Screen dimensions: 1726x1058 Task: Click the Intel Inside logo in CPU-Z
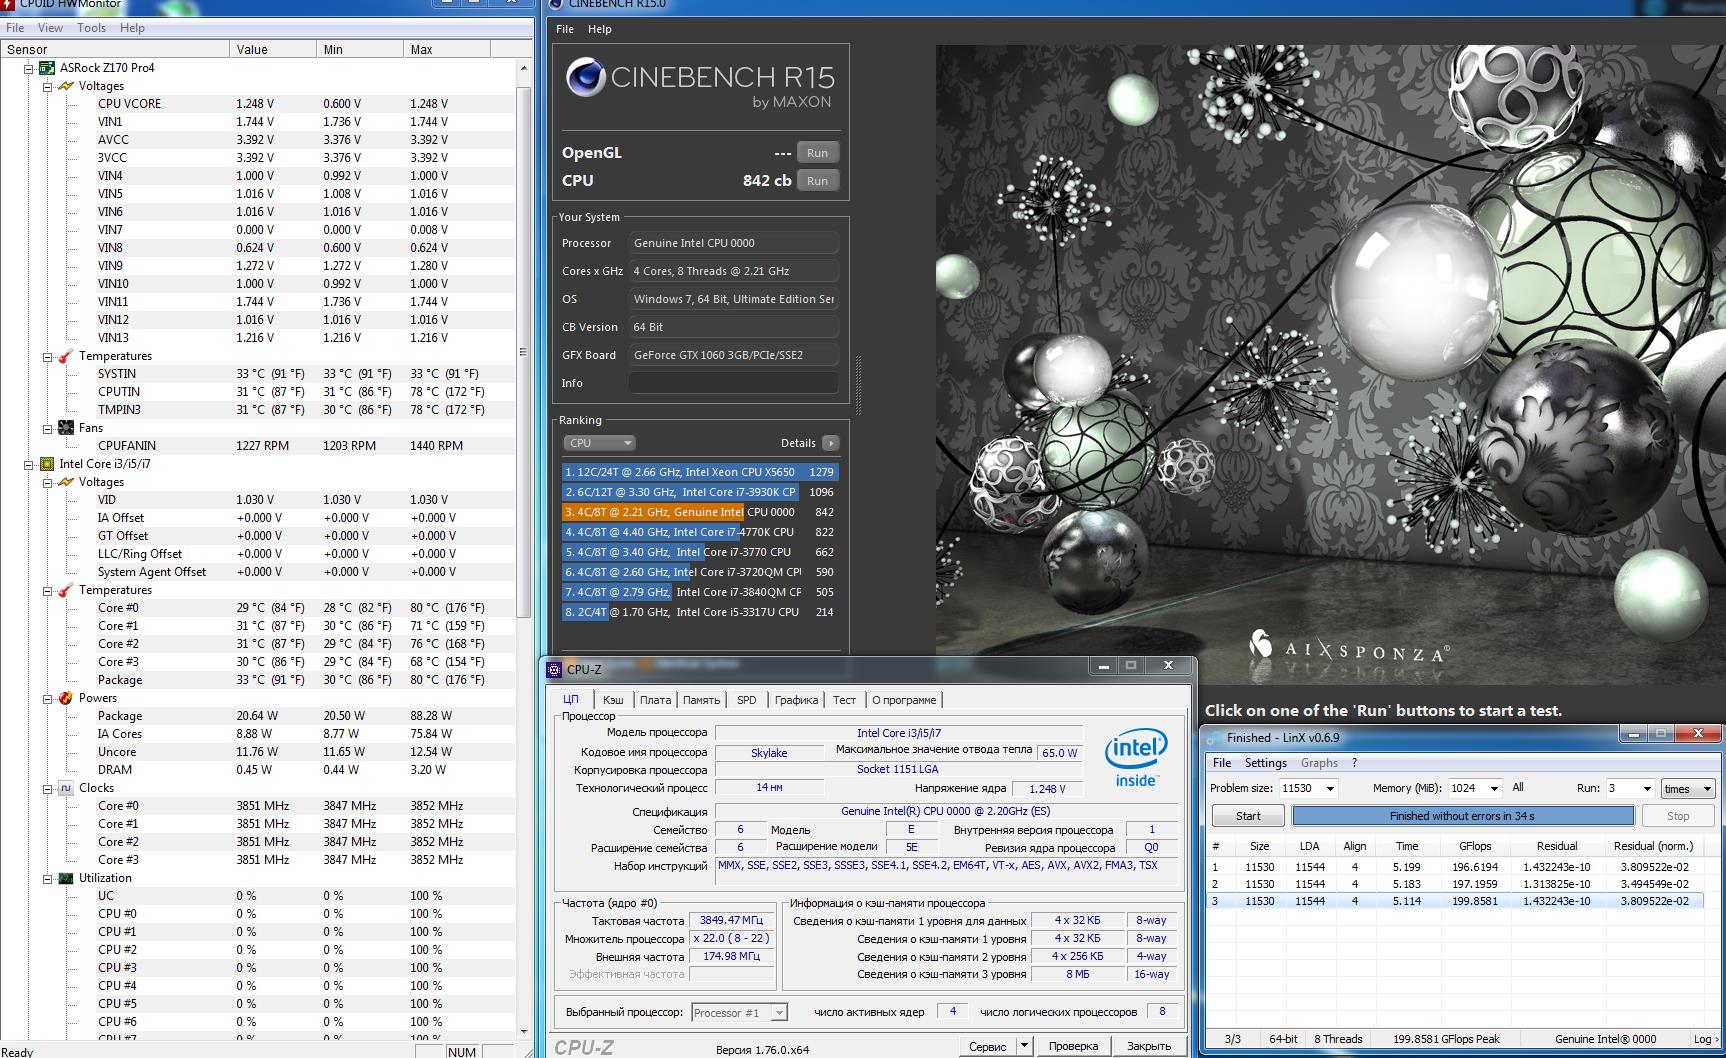click(x=1135, y=758)
